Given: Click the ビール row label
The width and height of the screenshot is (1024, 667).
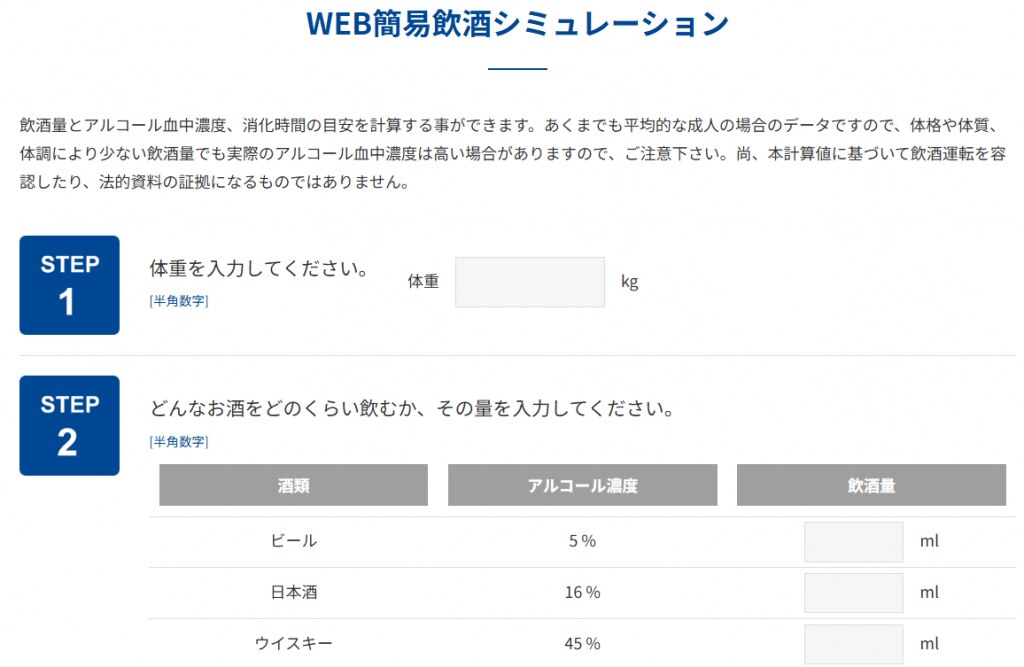Looking at the screenshot, I should point(294,541).
